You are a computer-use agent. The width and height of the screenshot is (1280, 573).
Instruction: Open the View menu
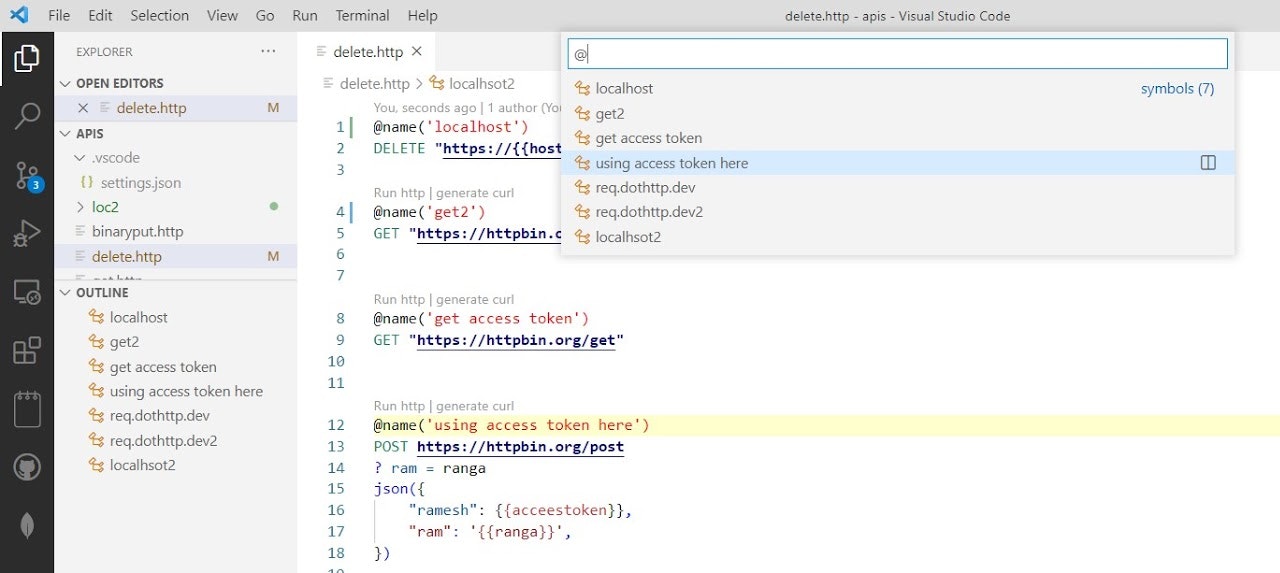(222, 15)
